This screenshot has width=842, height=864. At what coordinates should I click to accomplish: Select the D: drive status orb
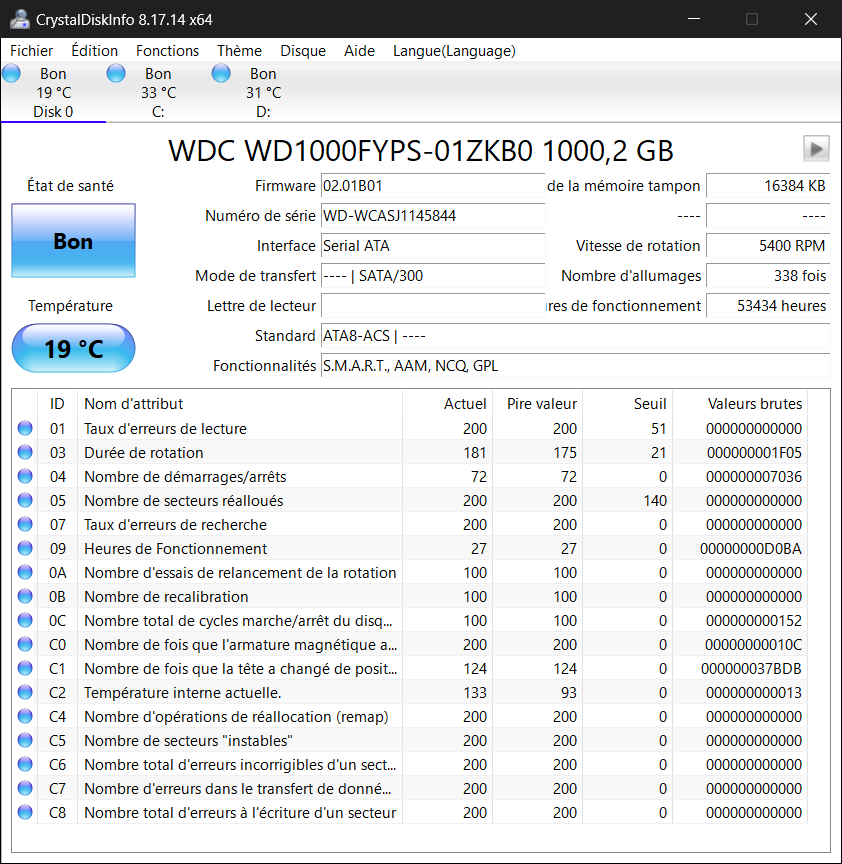(221, 73)
